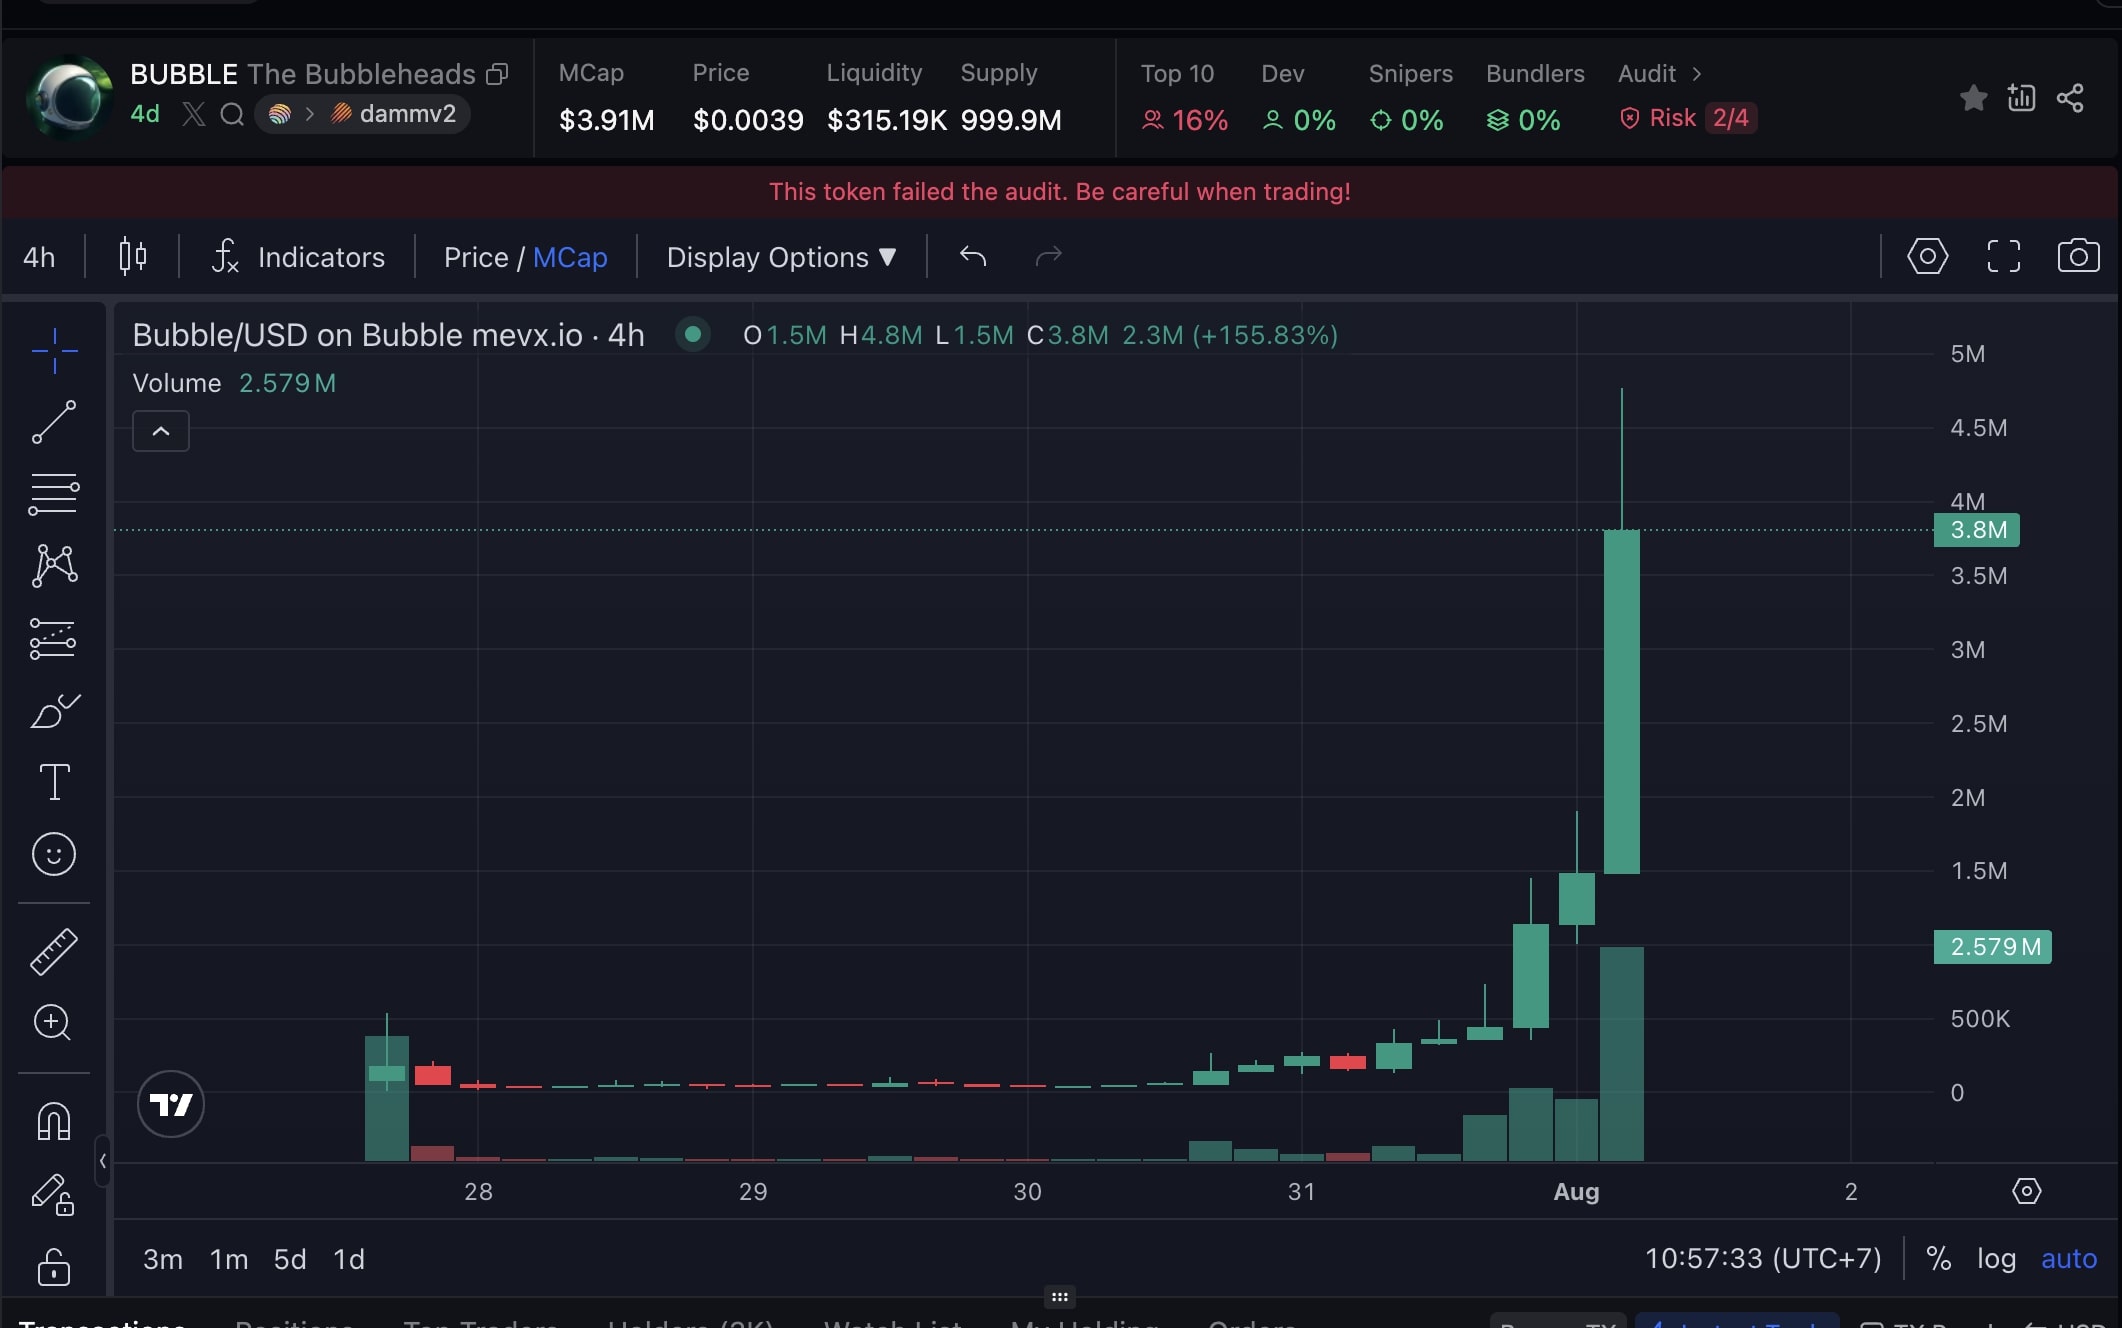Set chart range to 1m
The image size is (2122, 1328).
point(228,1259)
